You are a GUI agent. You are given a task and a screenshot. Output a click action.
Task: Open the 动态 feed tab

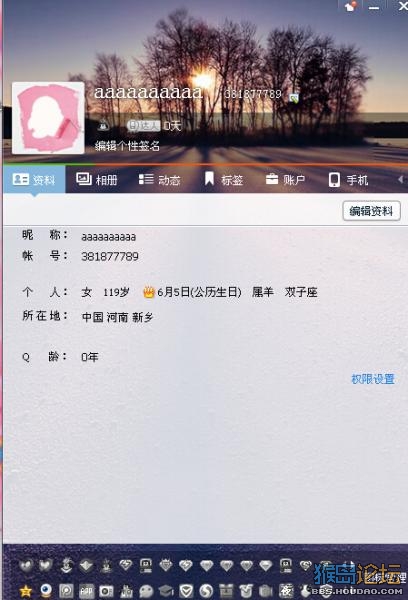tap(159, 179)
